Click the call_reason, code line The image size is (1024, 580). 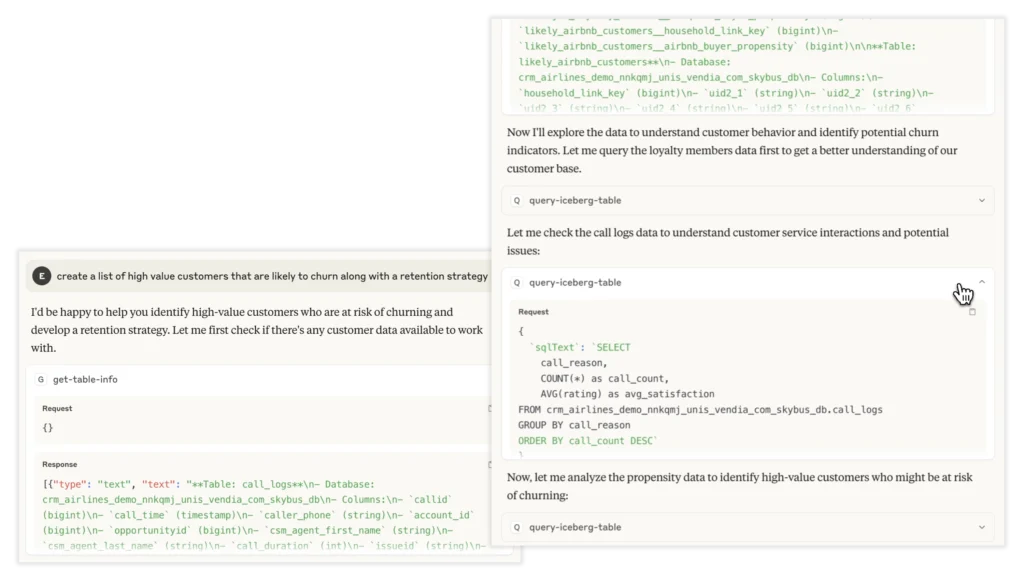point(573,363)
